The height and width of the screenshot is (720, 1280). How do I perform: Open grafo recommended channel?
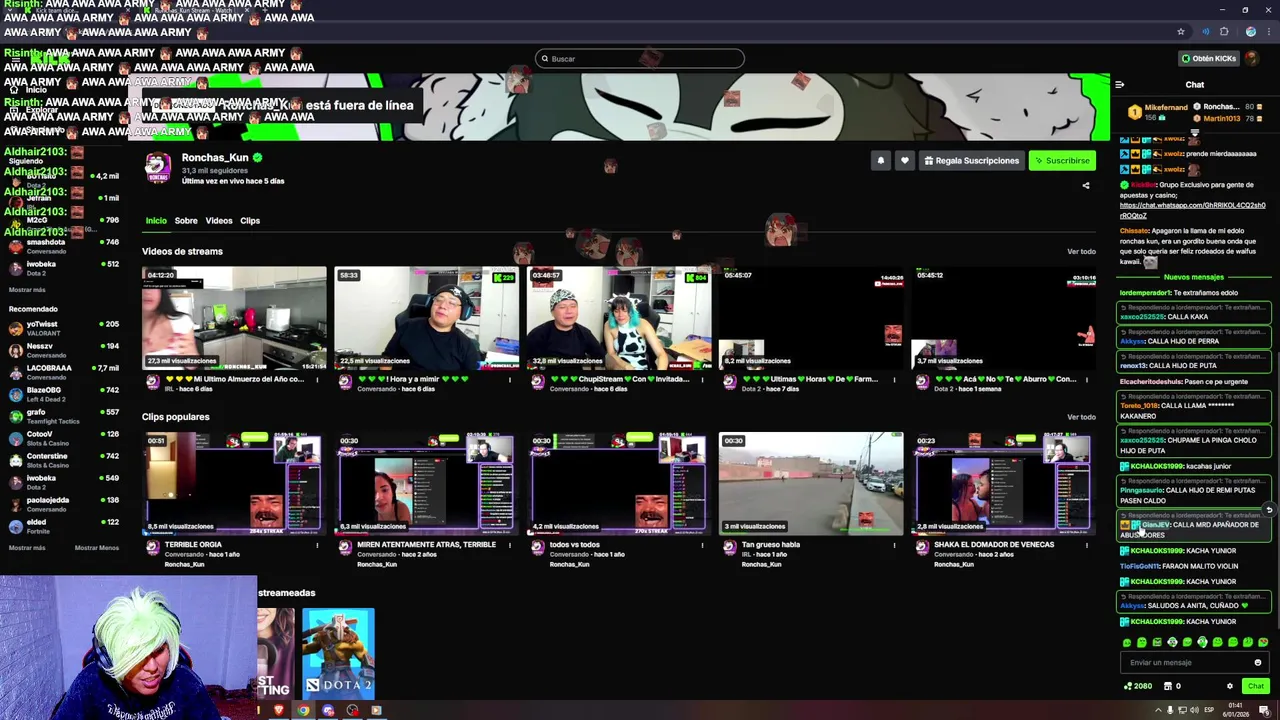62,416
